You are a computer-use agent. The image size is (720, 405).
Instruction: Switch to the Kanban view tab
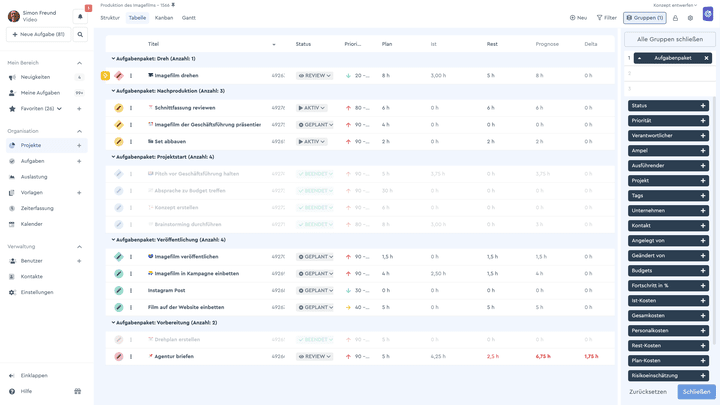164,18
